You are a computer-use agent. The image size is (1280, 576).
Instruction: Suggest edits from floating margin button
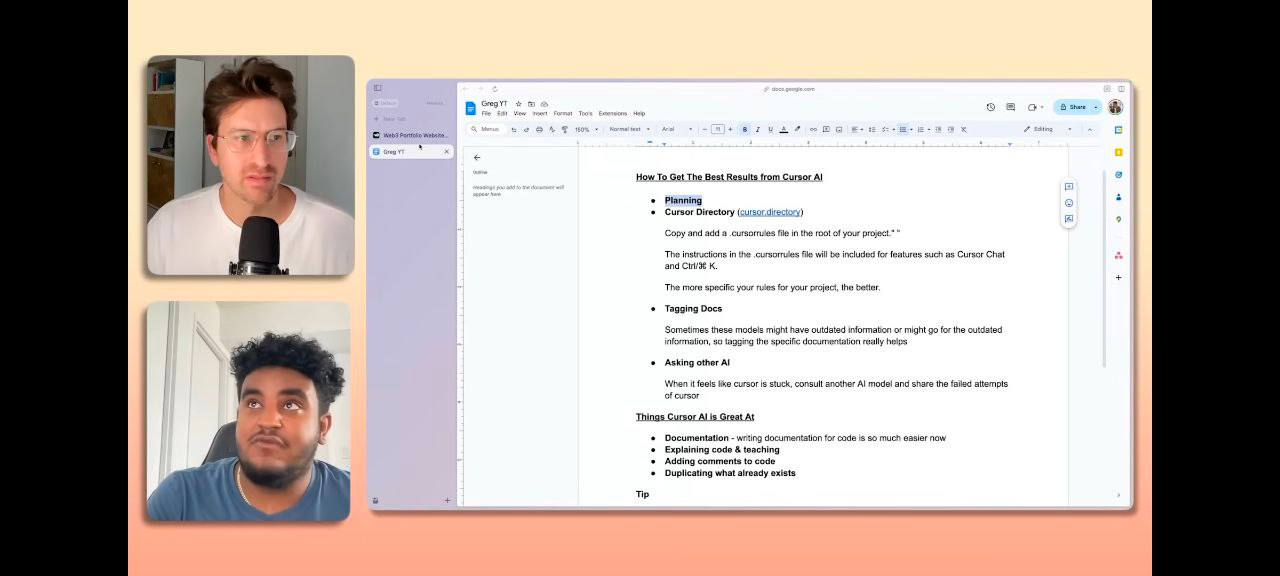coord(1069,219)
